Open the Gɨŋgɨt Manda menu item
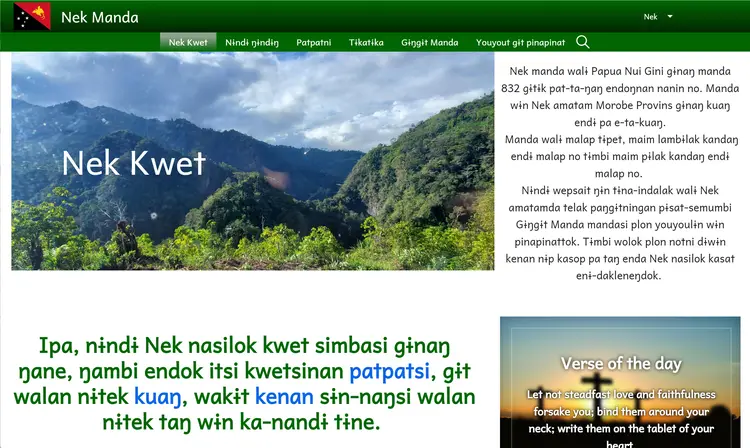This screenshot has width=750, height=448. point(430,42)
